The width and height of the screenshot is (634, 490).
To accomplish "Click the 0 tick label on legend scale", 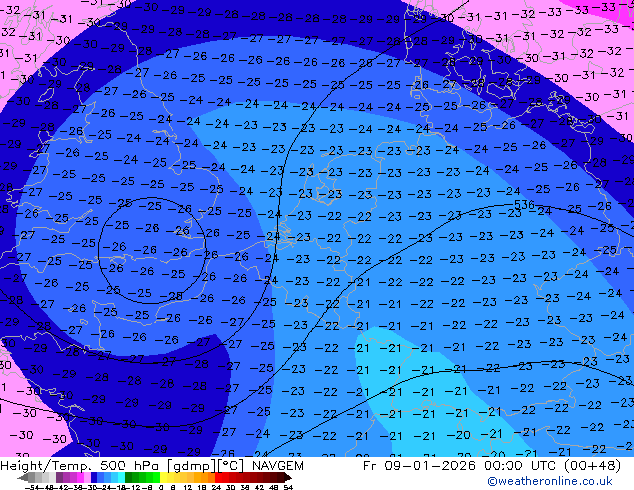I will click(161, 487).
